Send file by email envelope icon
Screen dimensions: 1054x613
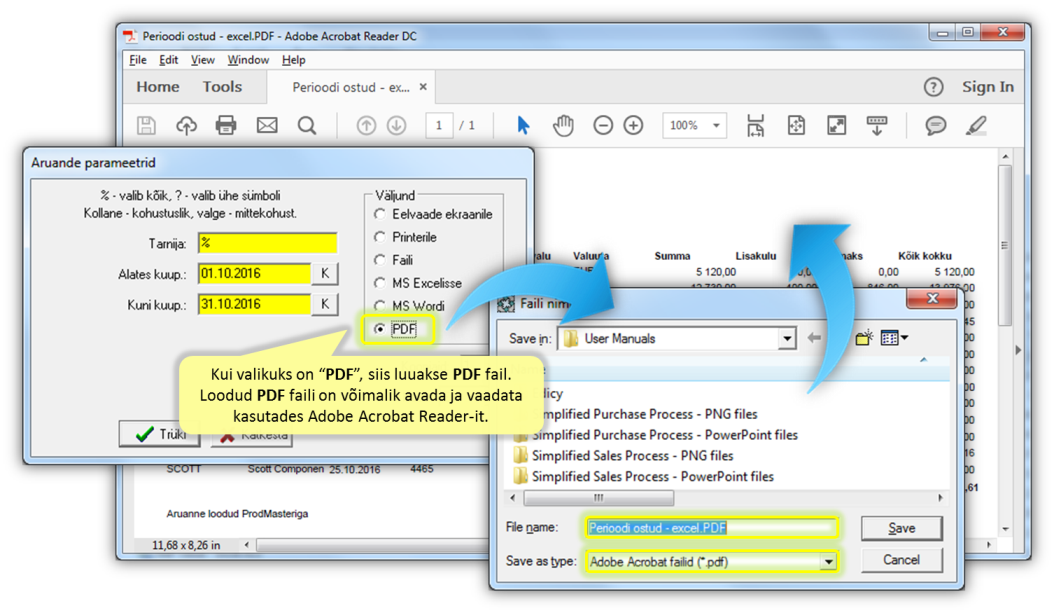click(267, 125)
